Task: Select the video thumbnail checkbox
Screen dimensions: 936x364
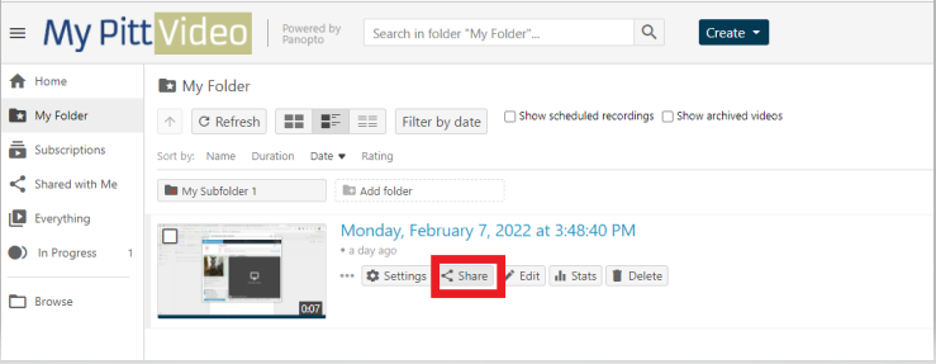Action: (x=170, y=236)
